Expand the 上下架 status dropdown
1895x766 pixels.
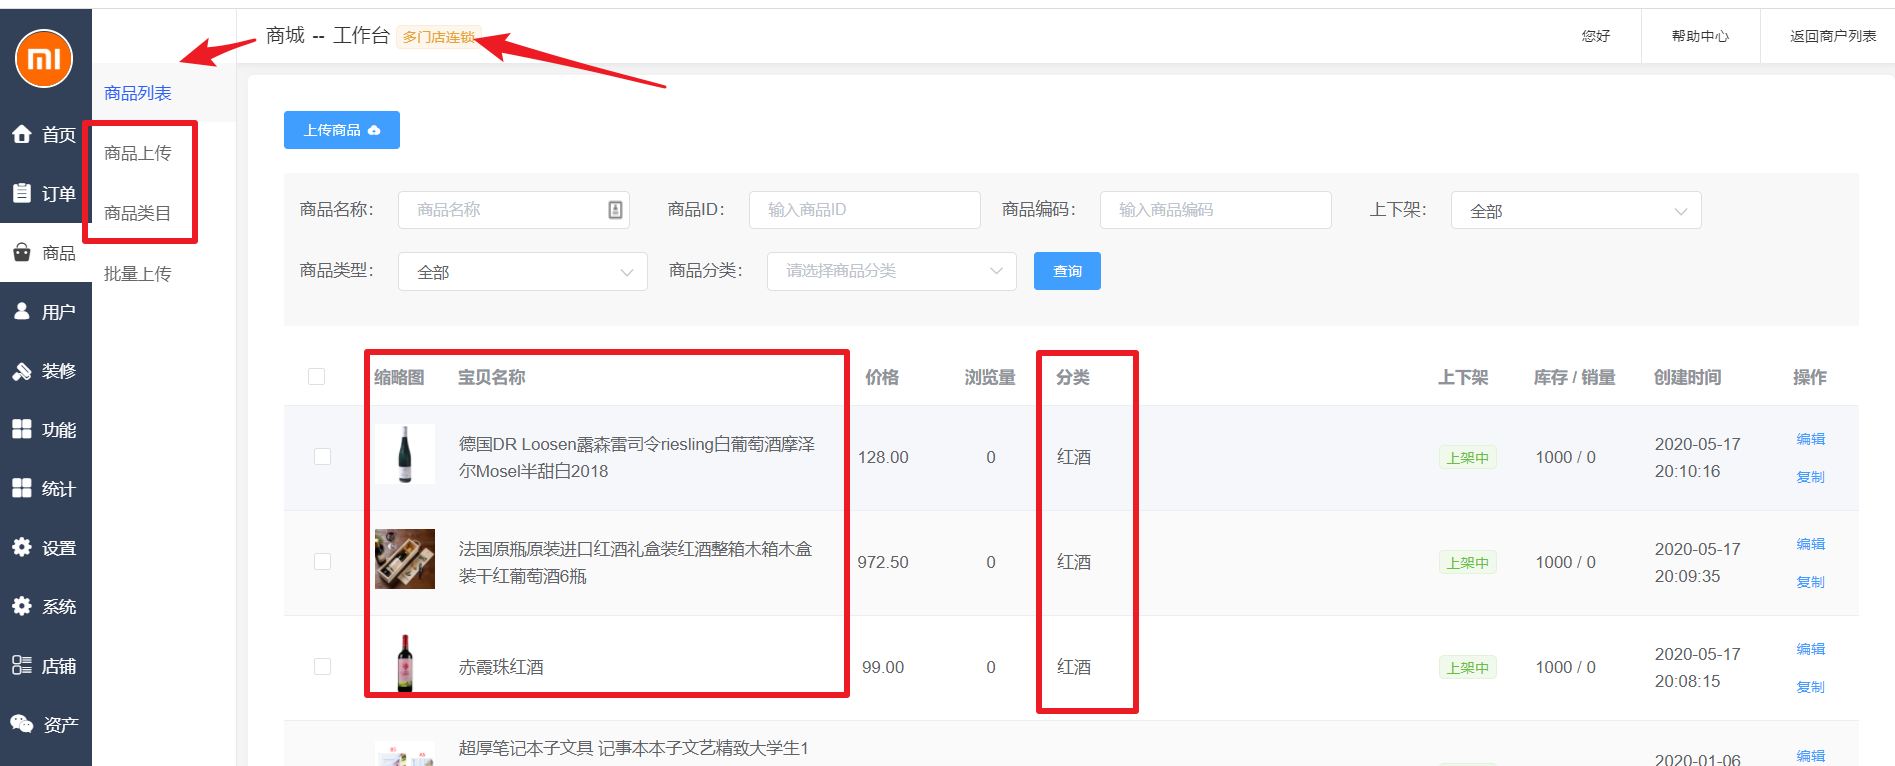click(x=1575, y=211)
